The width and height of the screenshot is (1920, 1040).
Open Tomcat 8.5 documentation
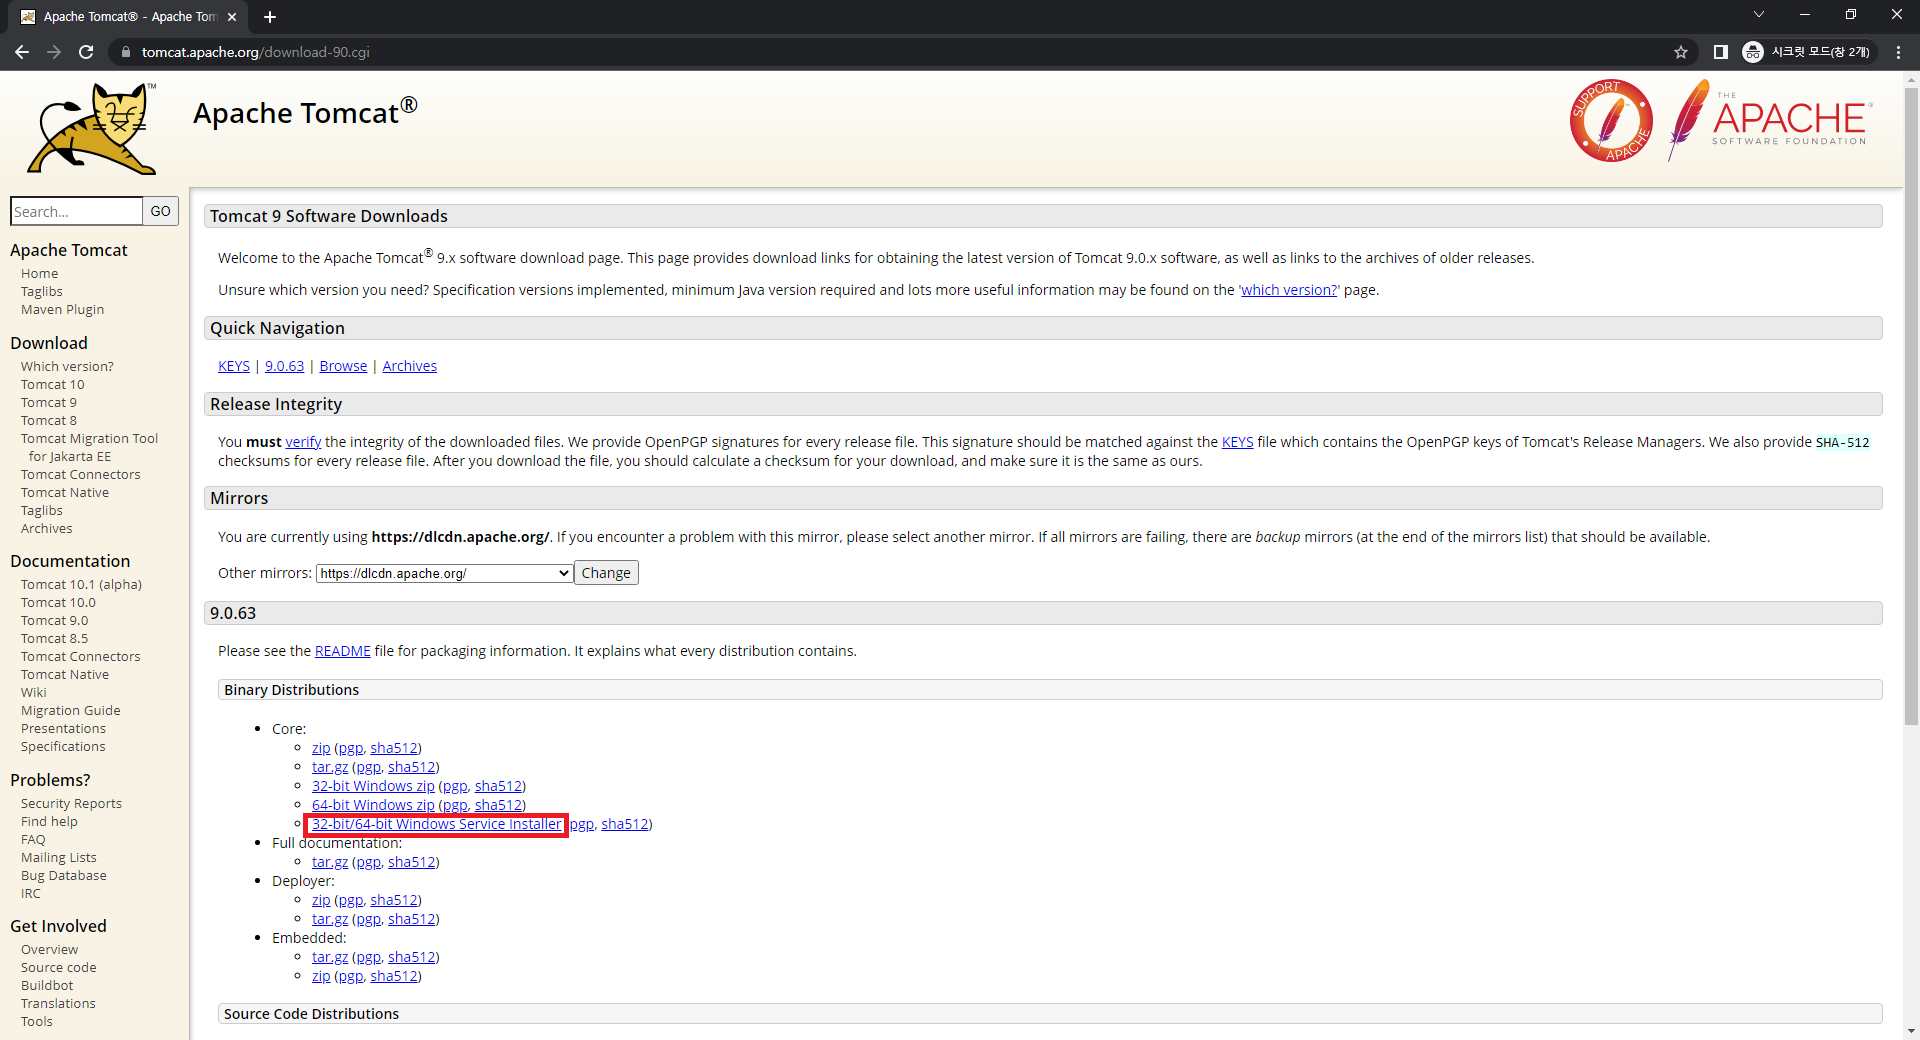click(54, 639)
